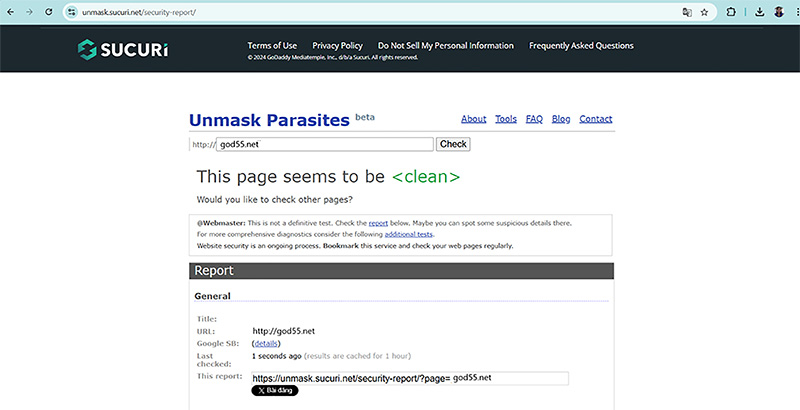Image resolution: width=800 pixels, height=410 pixels.
Task: Follow the report link in webmaster note
Action: pos(378,223)
